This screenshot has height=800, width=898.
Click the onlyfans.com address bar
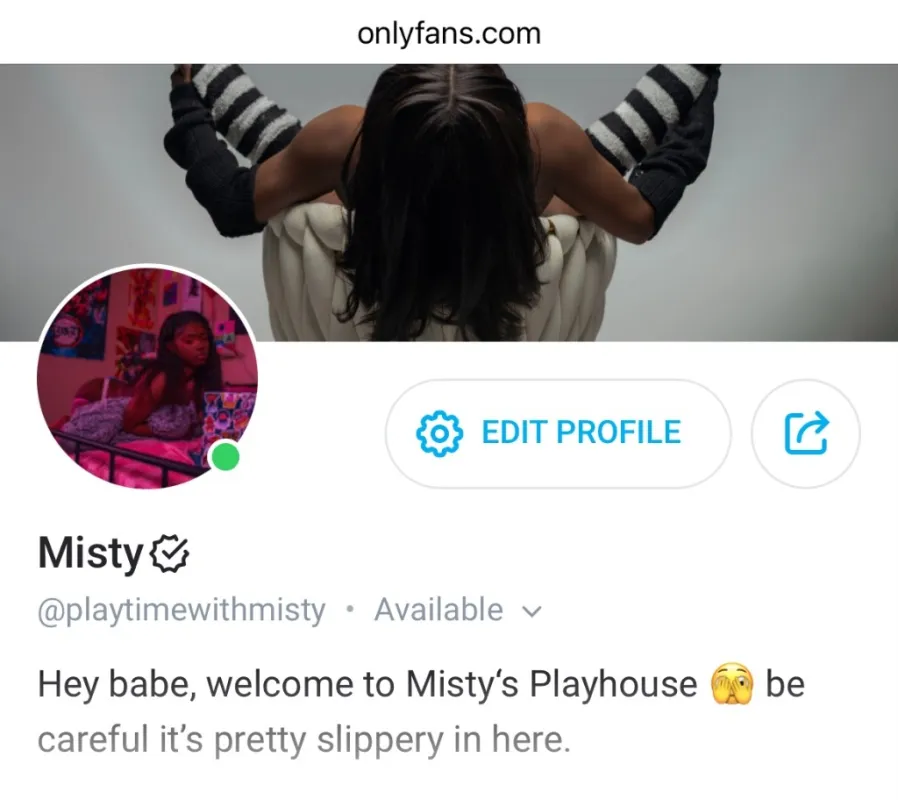point(449,33)
